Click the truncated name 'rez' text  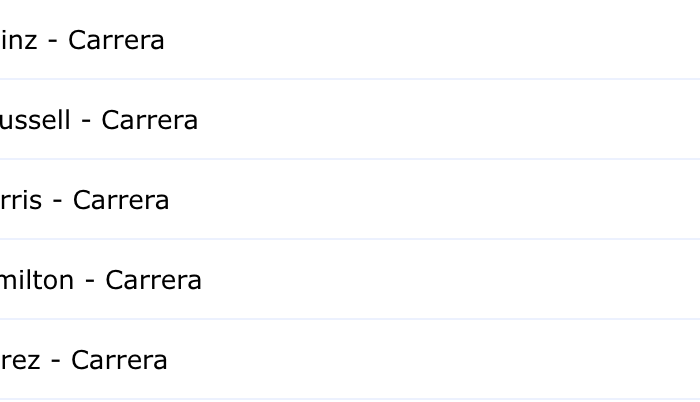[x=20, y=360]
